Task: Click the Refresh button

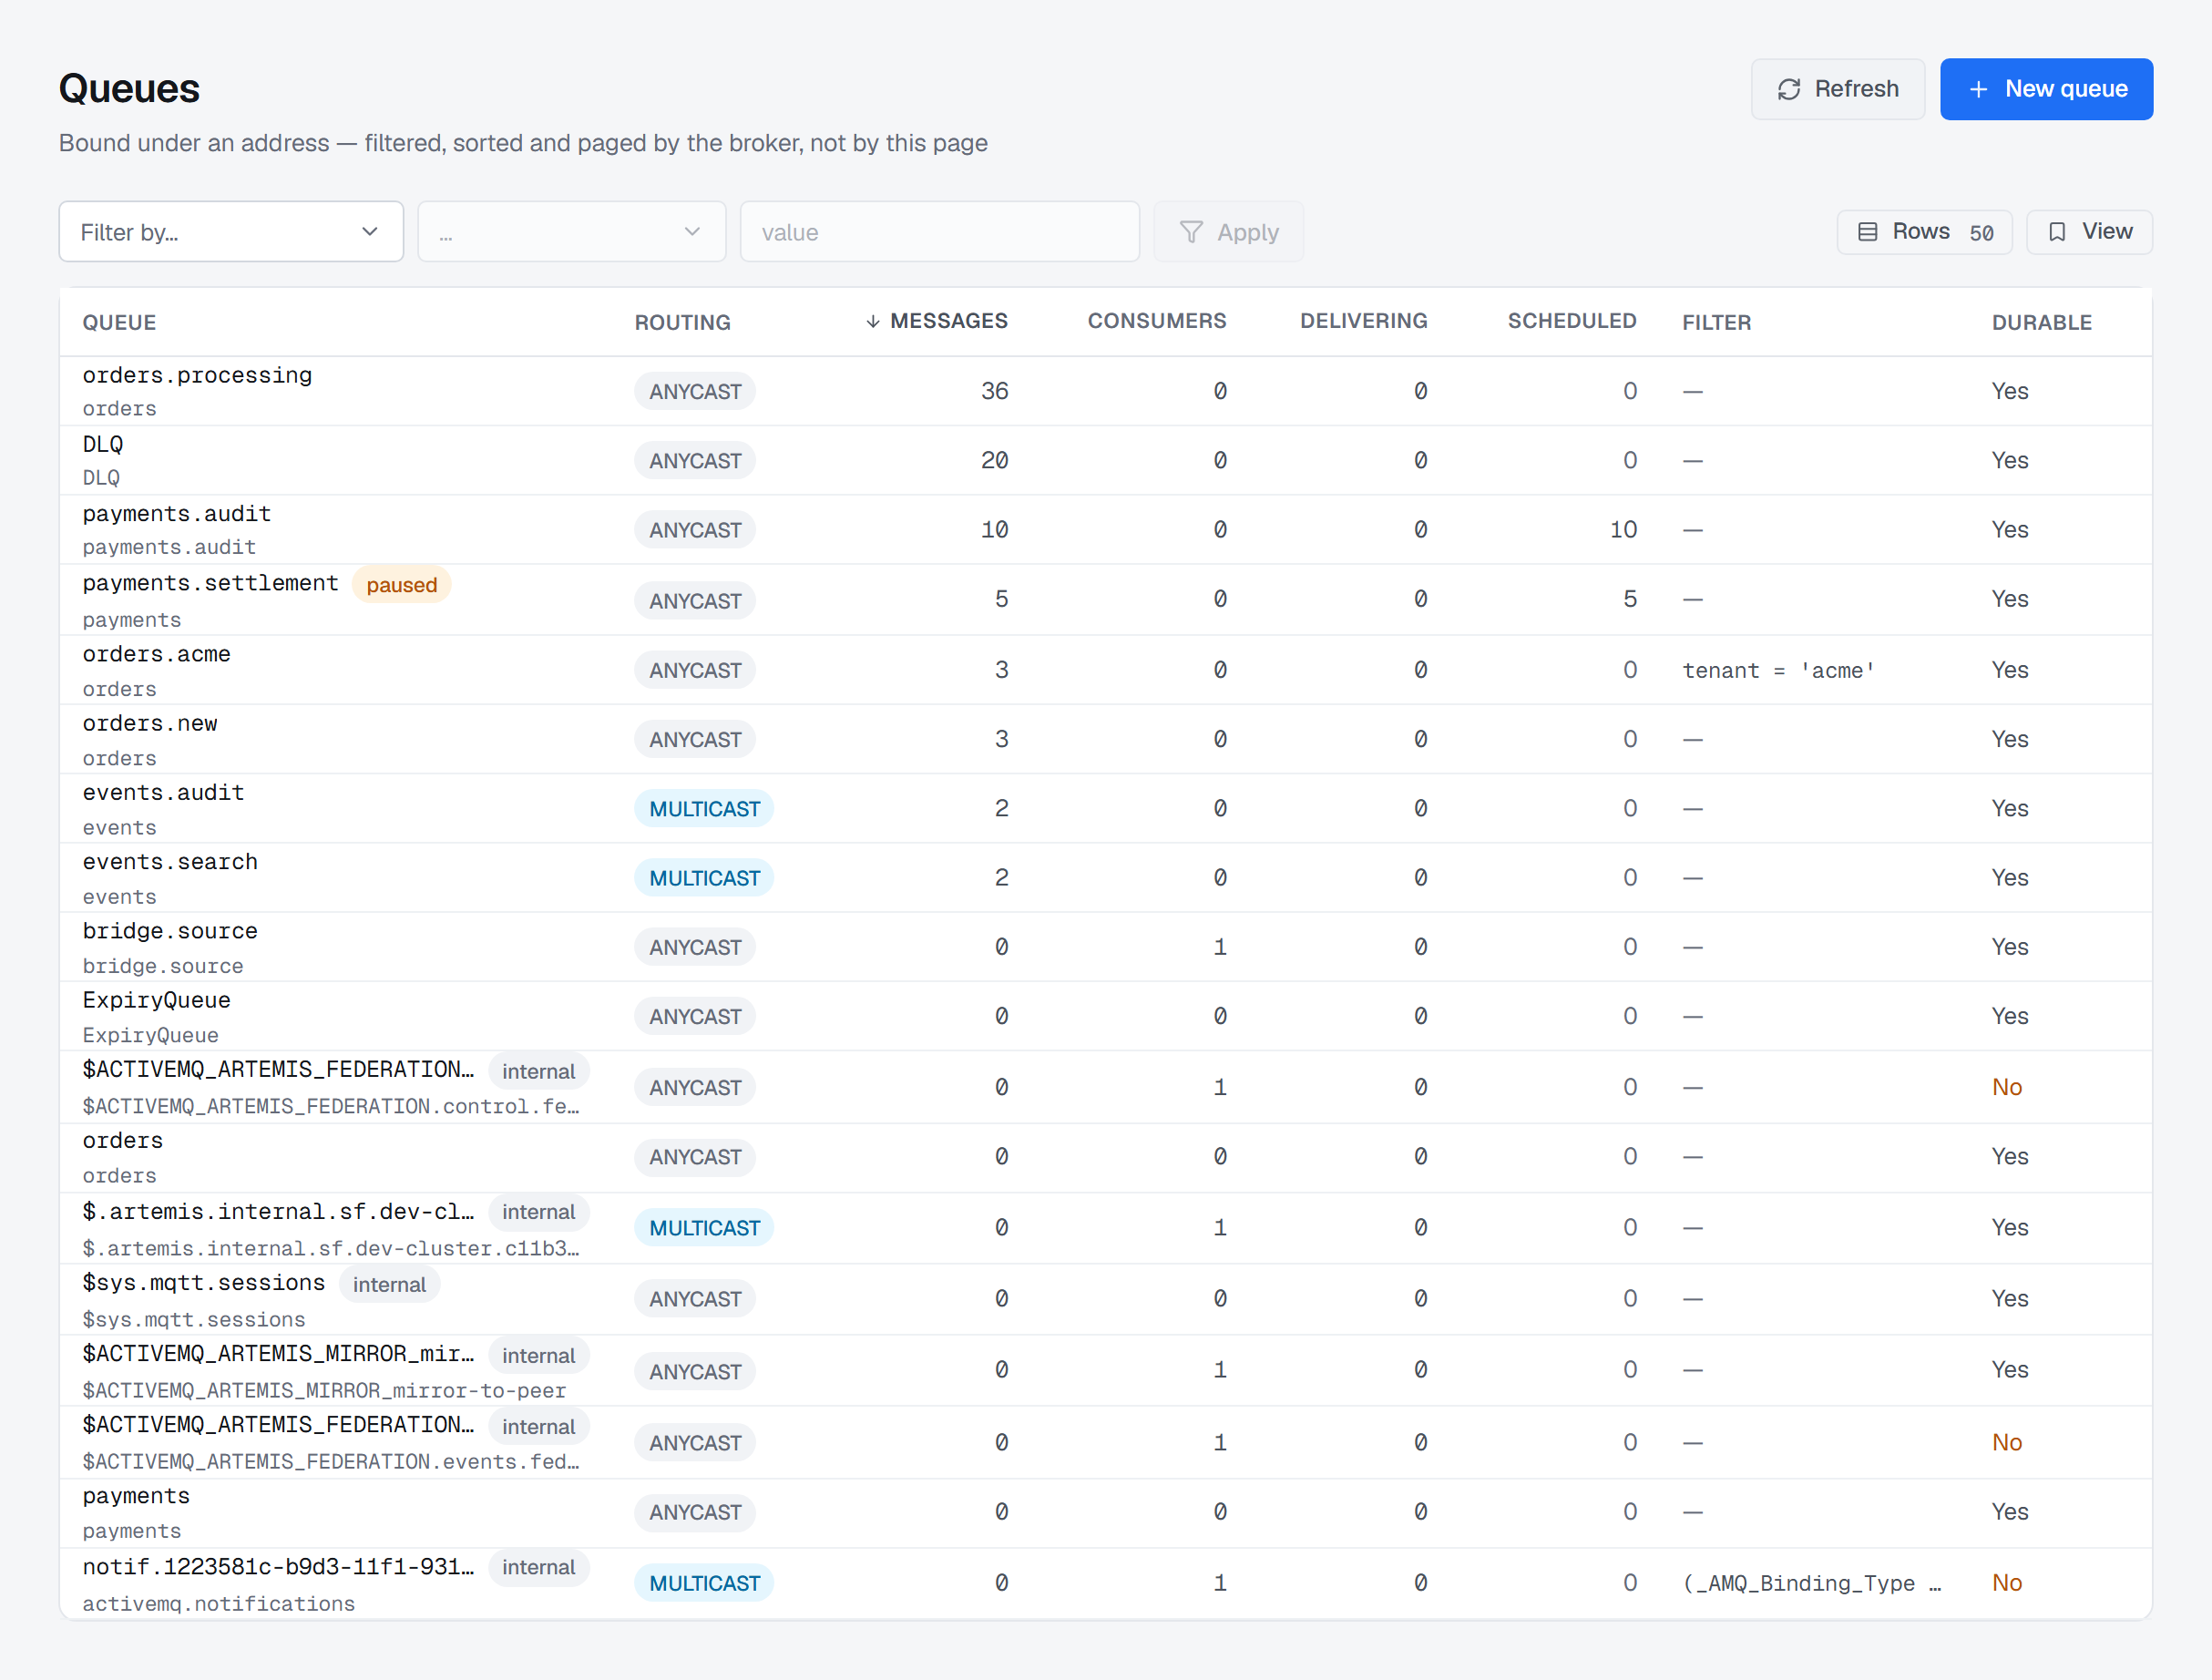Action: [1837, 89]
